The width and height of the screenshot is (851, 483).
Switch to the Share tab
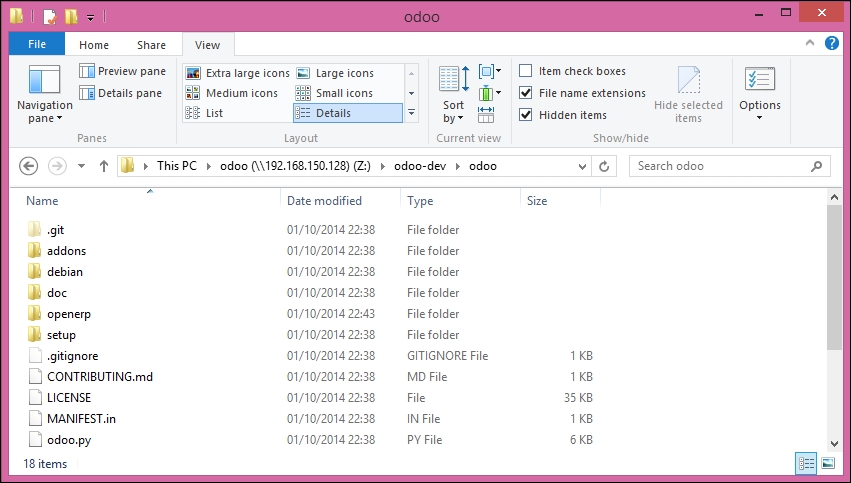[151, 45]
